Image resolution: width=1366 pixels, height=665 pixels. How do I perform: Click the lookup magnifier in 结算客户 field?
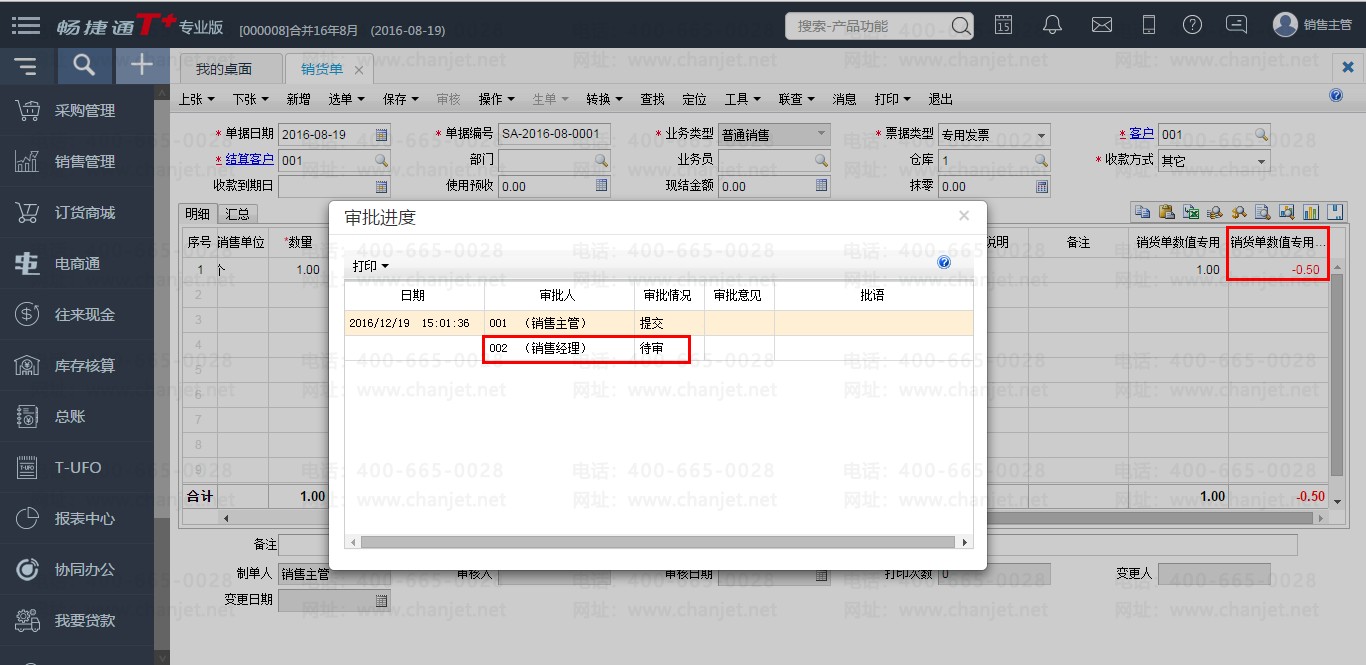[381, 160]
